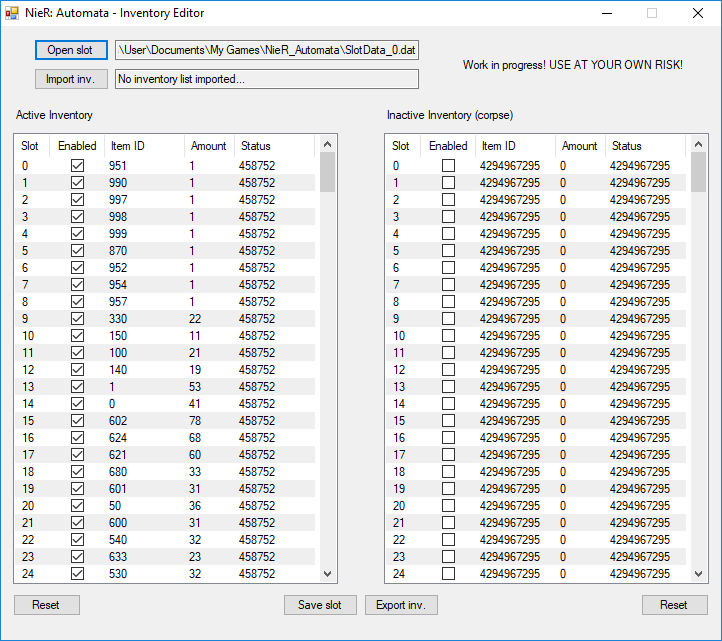Select Item ID 4294967295 in inactive slot 15
722x641 pixels.
click(510, 421)
